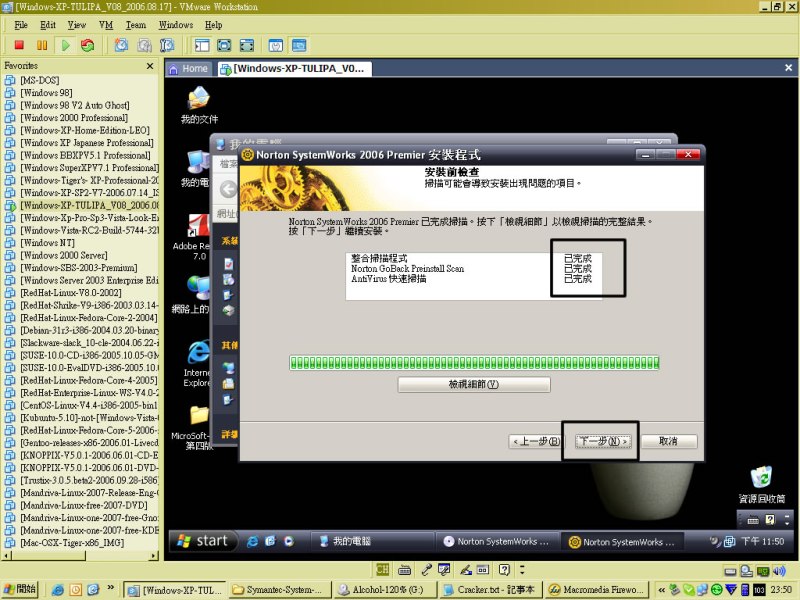Select [Mandriva-Linux-free-2007-DVD] in Favorites
Image resolution: width=800 pixels, height=600 pixels.
[84, 505]
